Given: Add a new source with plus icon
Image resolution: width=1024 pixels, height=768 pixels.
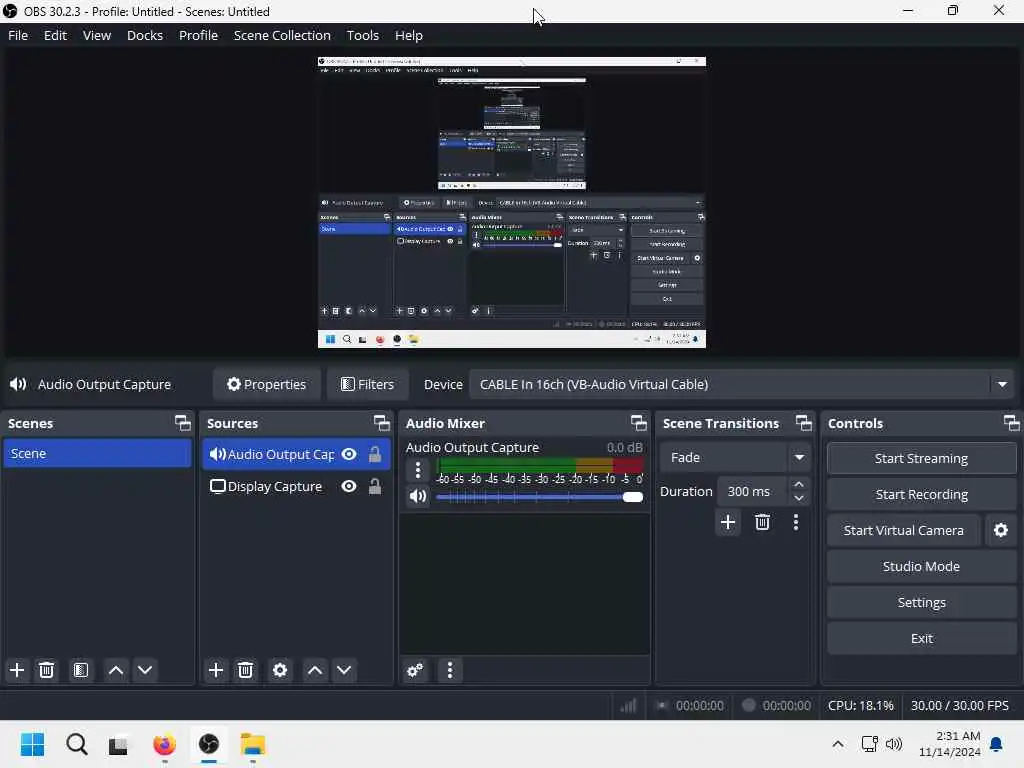Looking at the screenshot, I should (216, 670).
